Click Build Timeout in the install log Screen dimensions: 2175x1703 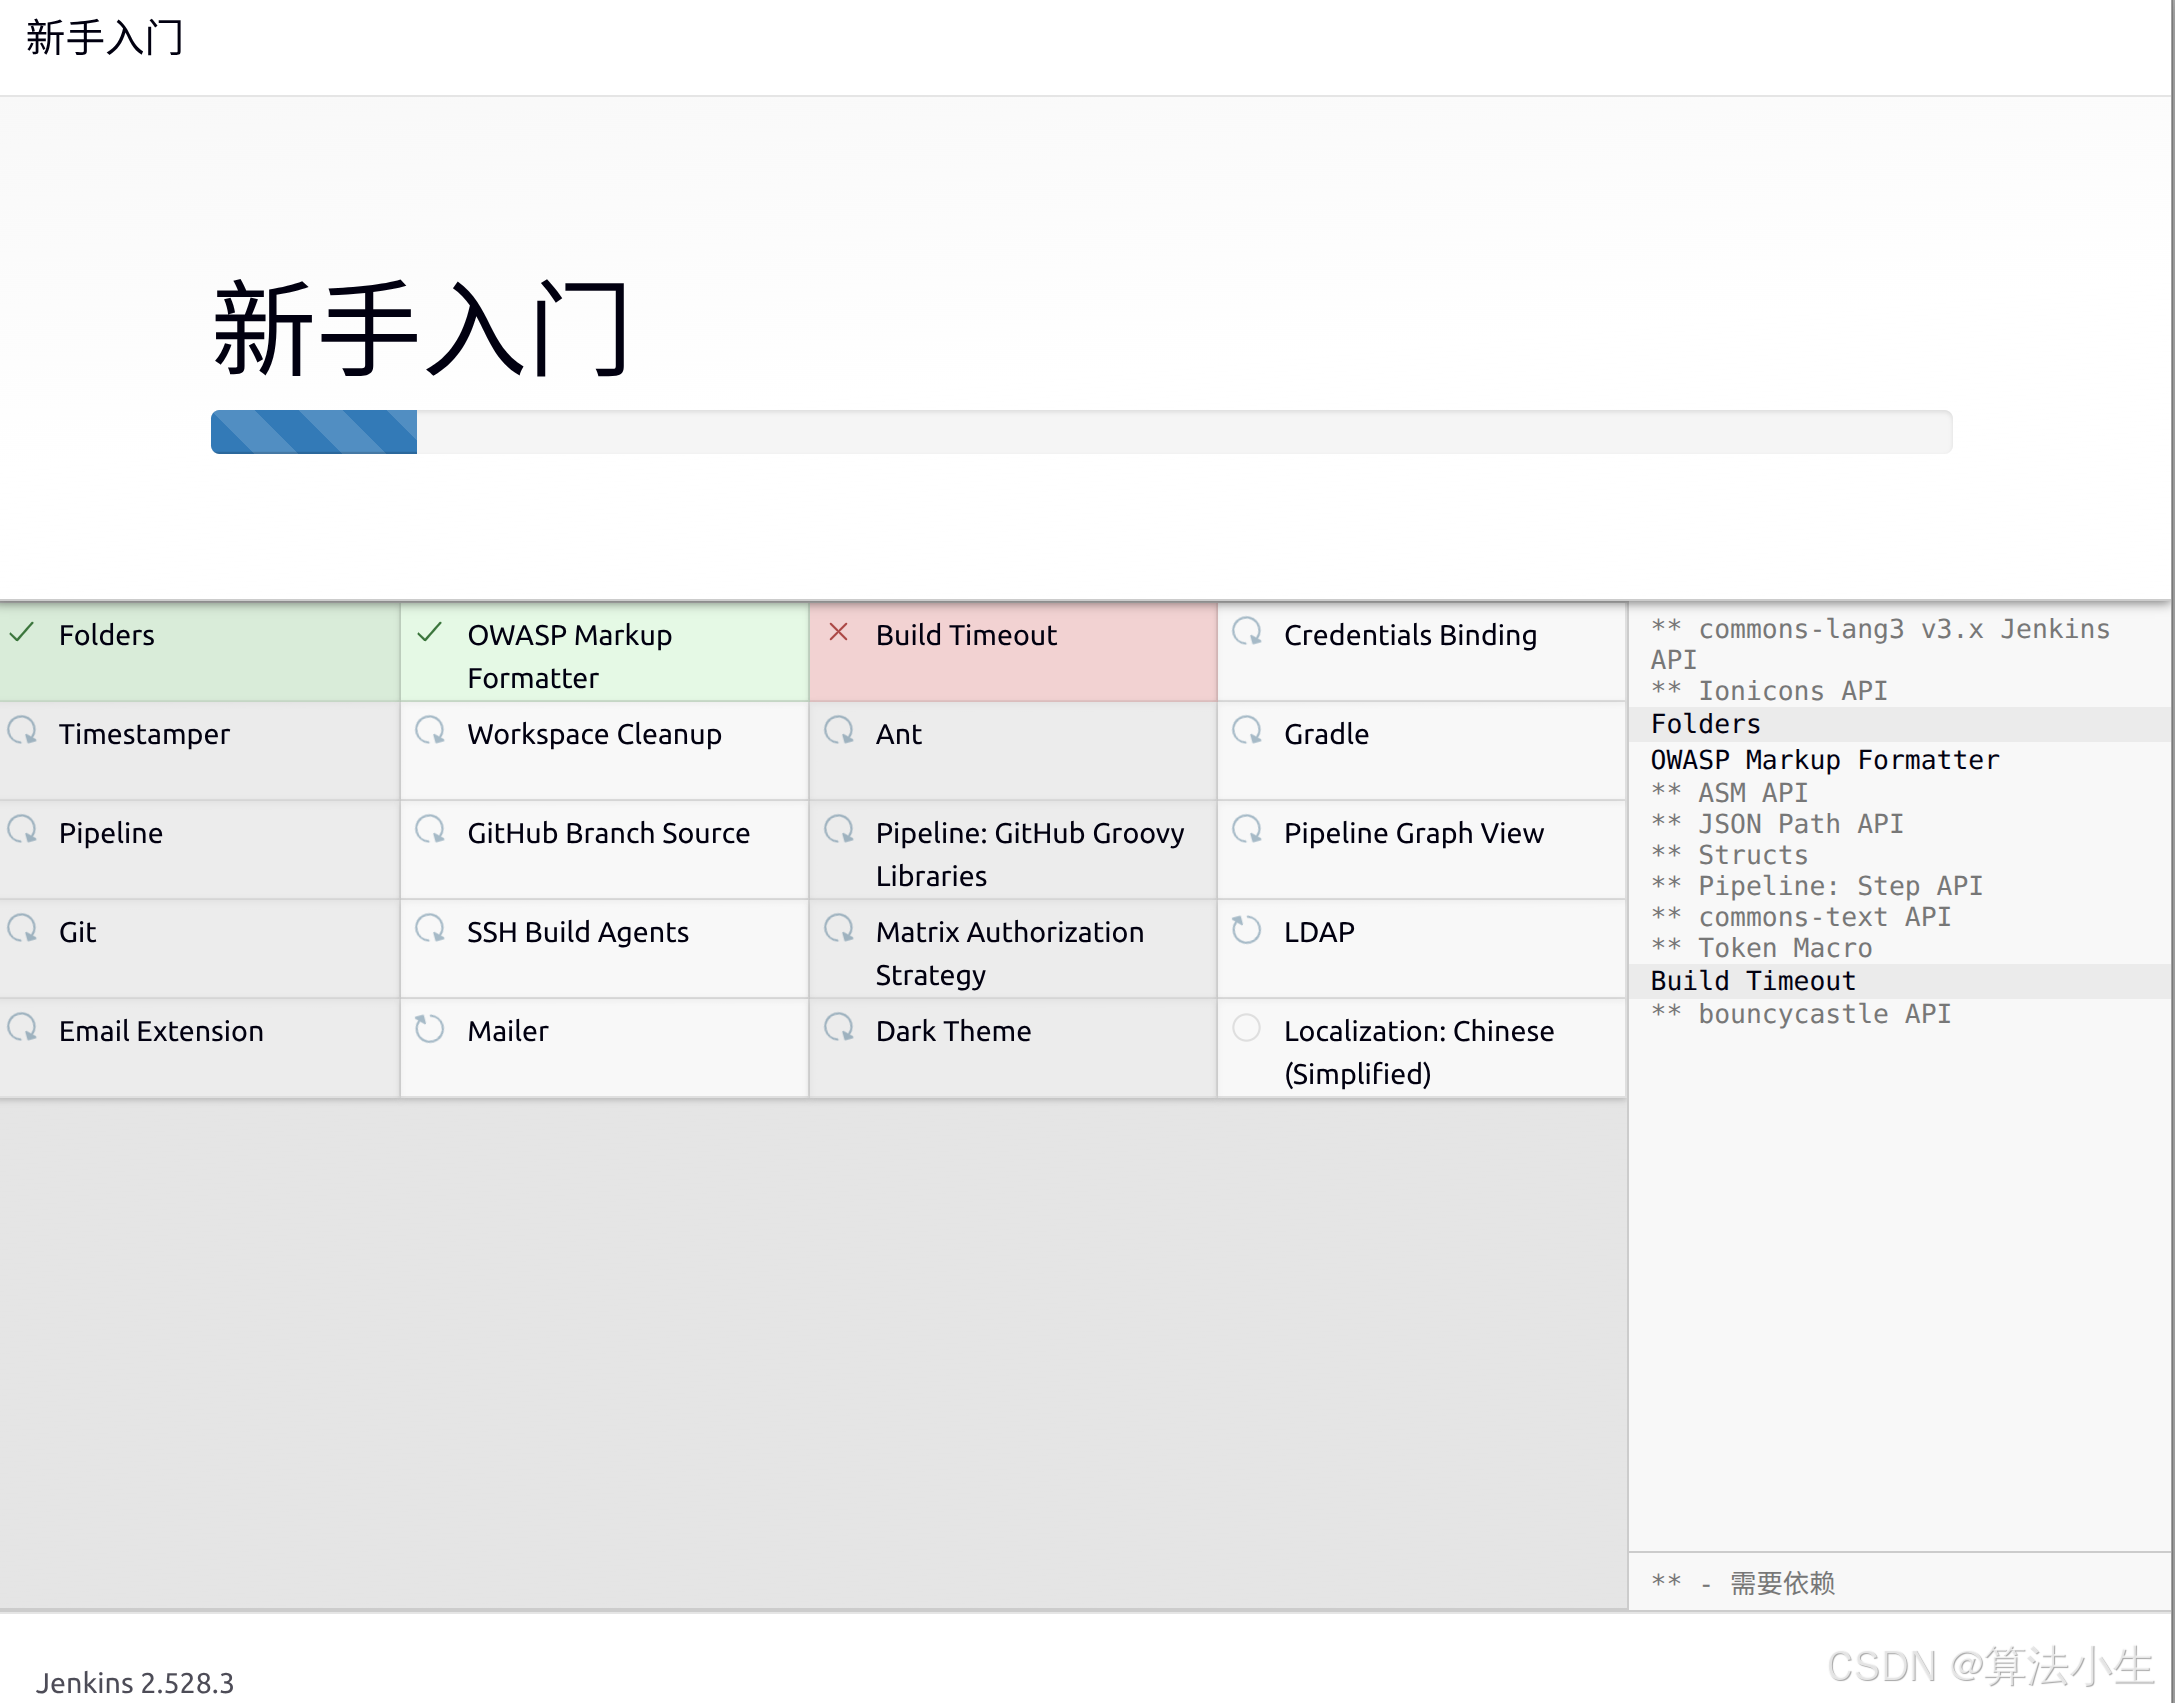click(1752, 981)
